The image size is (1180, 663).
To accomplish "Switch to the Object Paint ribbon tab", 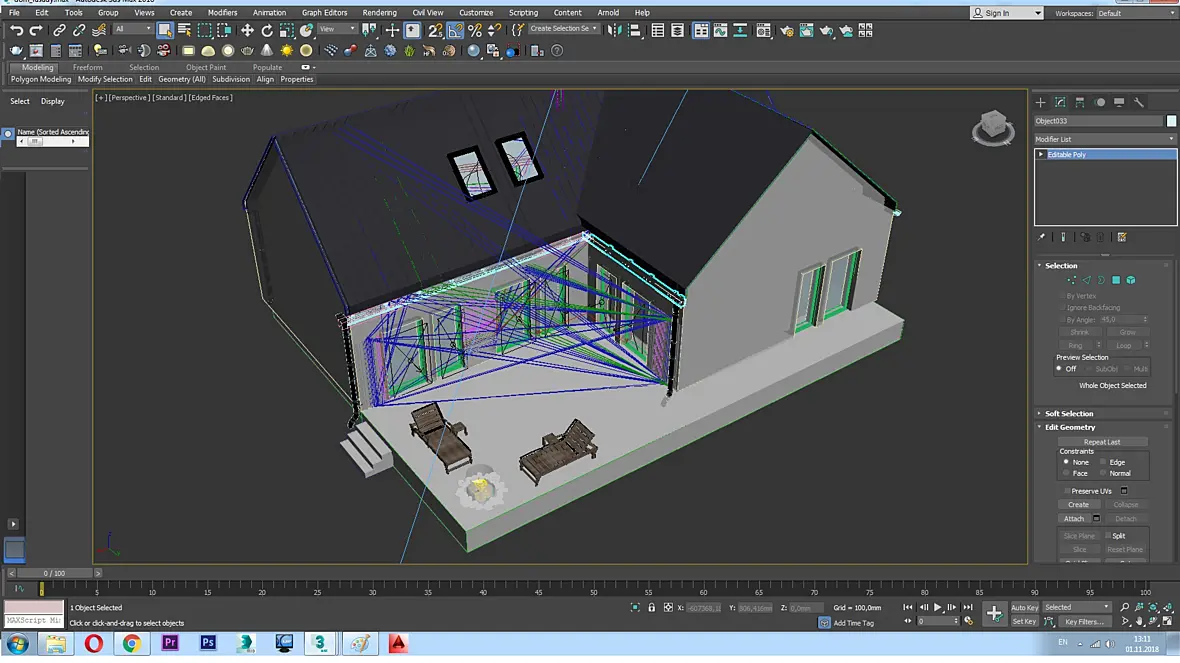I will coord(205,67).
